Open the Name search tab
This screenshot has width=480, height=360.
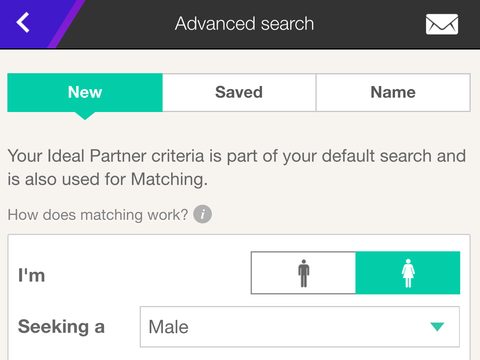pyautogui.click(x=393, y=92)
